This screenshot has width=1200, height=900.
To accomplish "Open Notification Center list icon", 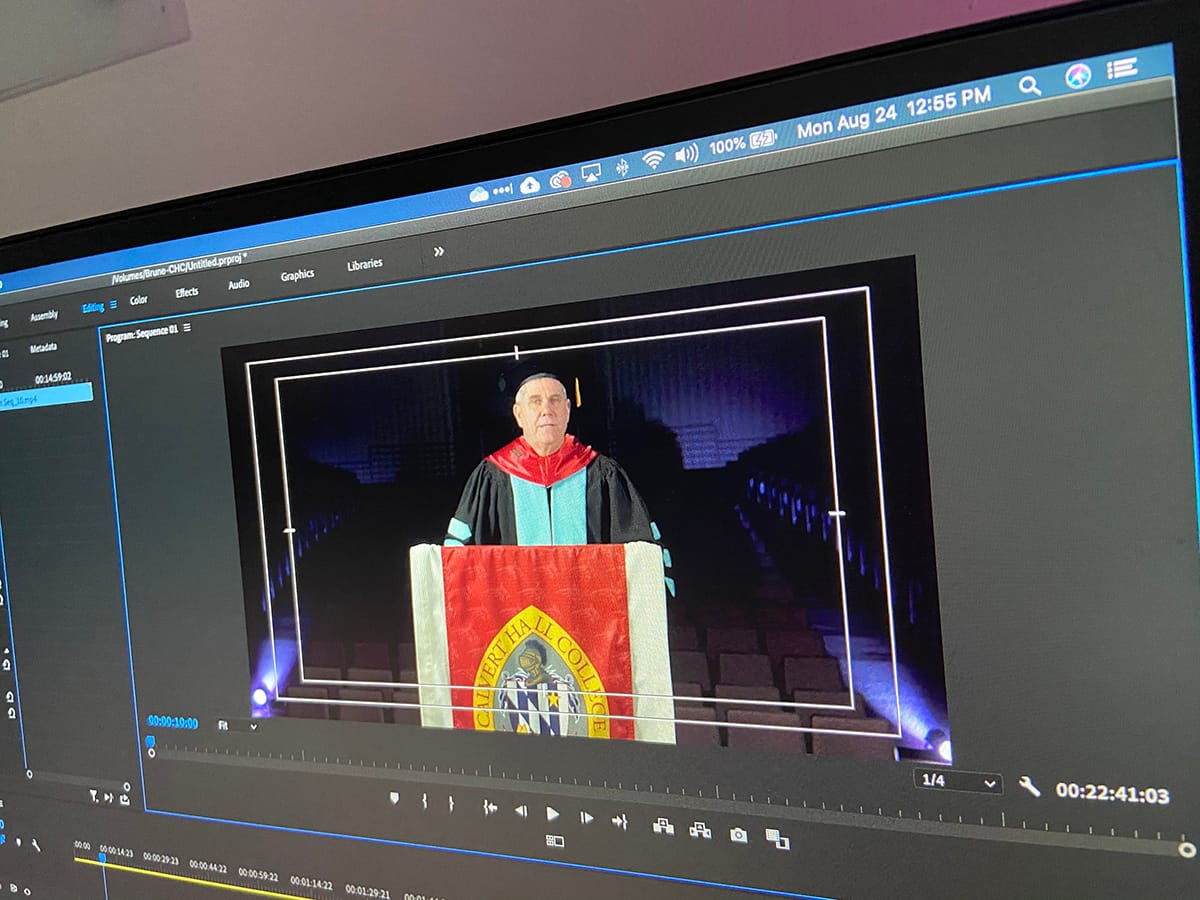I will coord(1122,68).
